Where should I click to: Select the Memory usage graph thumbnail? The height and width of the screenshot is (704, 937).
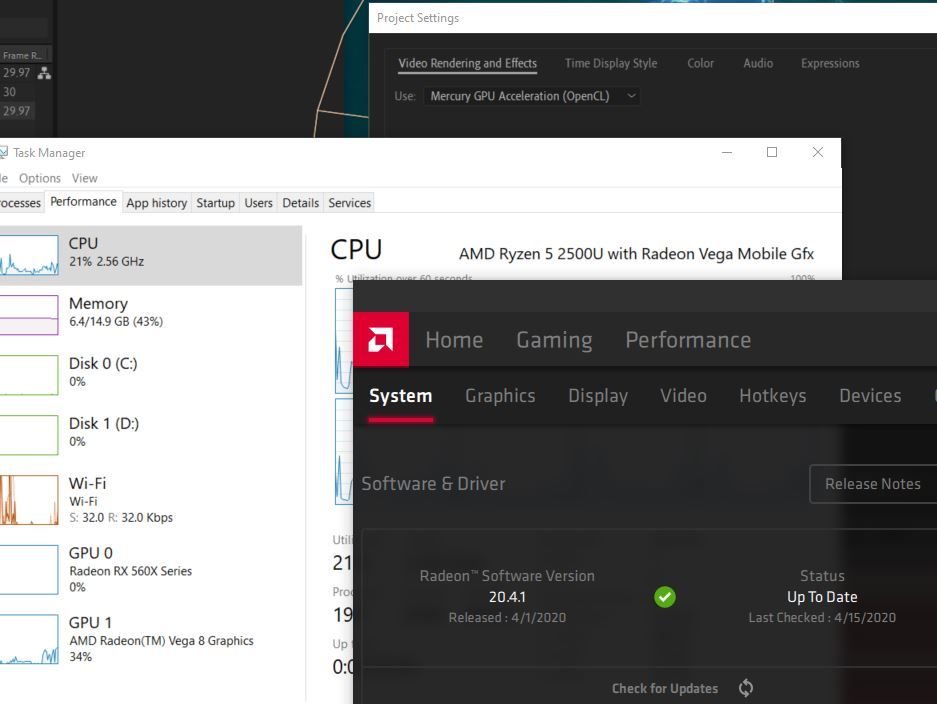point(29,314)
